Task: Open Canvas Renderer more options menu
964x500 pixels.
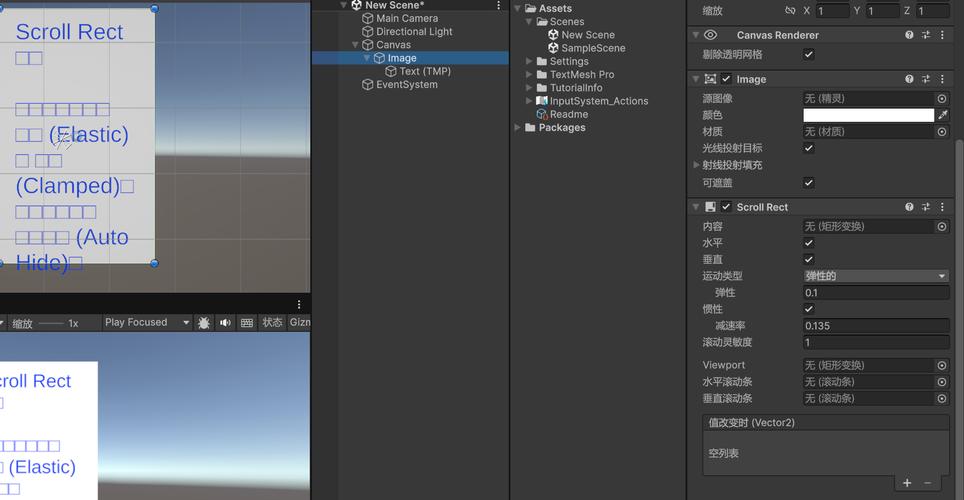Action: (x=942, y=35)
